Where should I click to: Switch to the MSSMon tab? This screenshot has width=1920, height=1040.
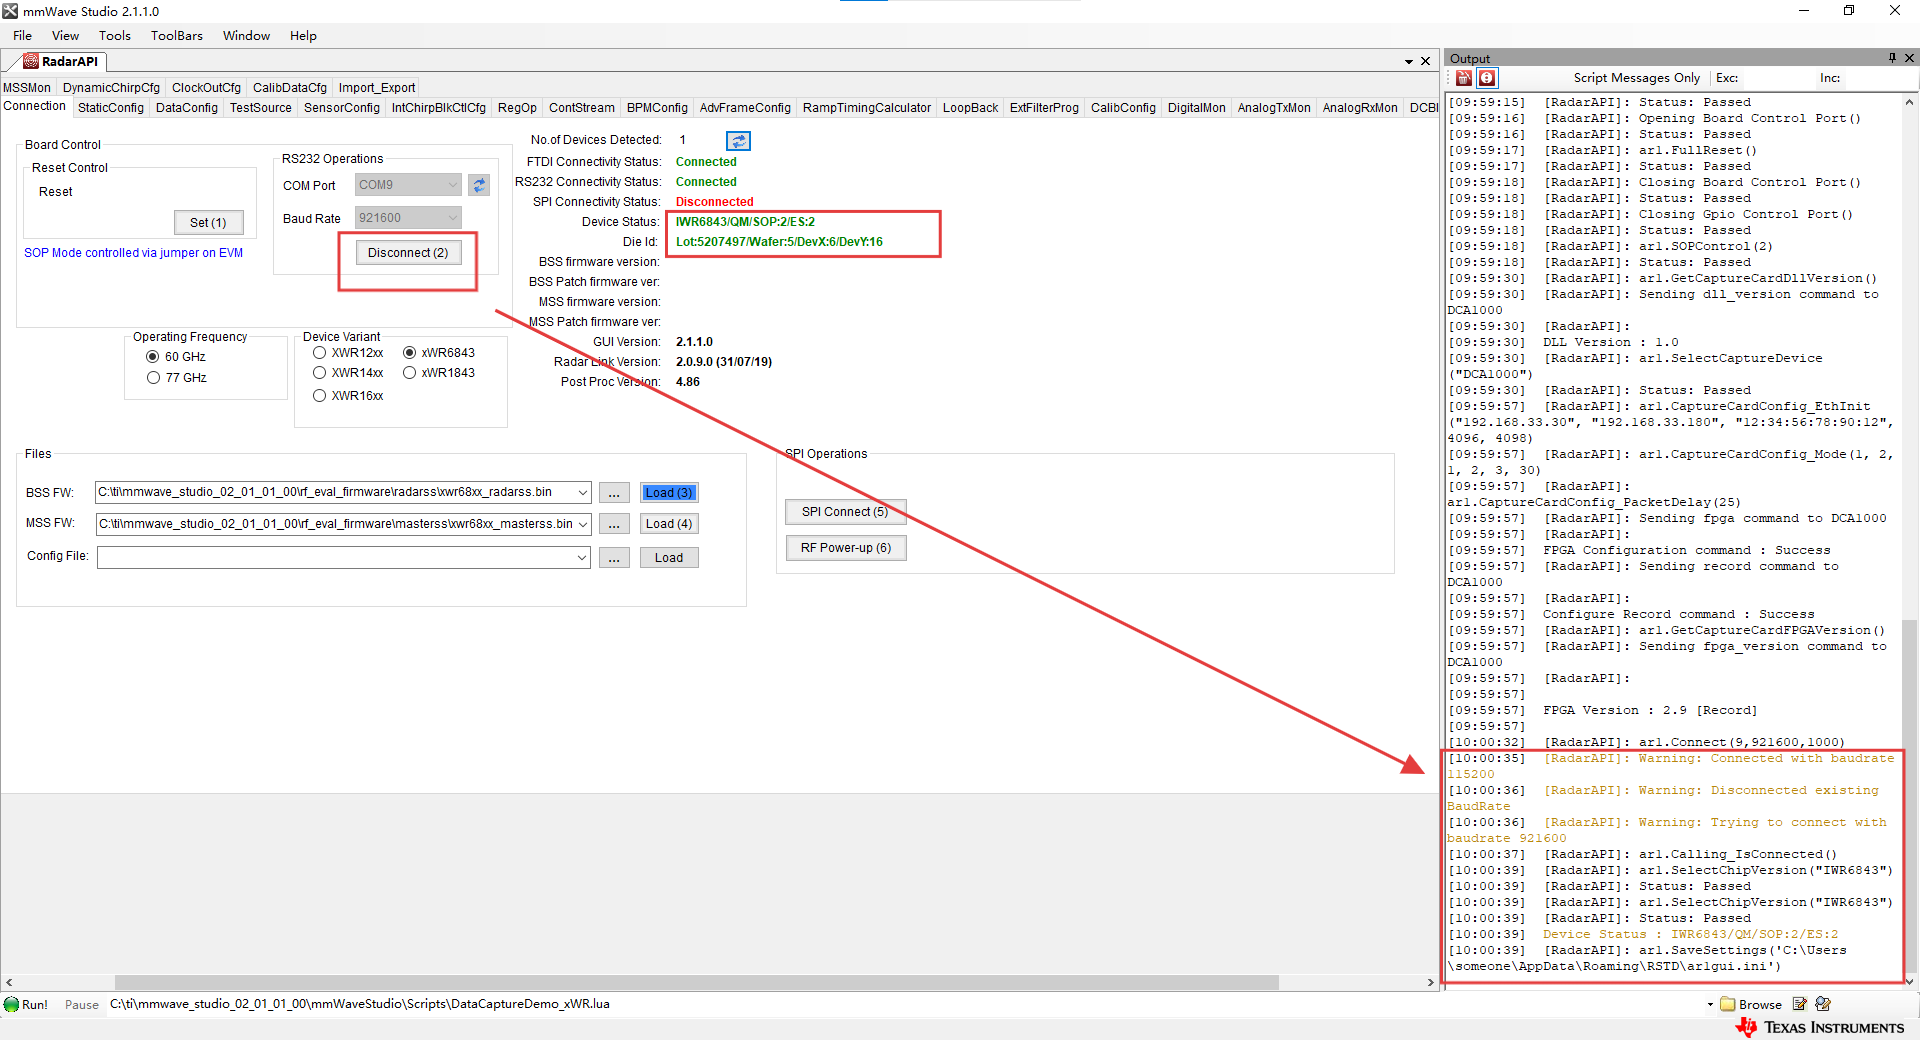pyautogui.click(x=27, y=88)
